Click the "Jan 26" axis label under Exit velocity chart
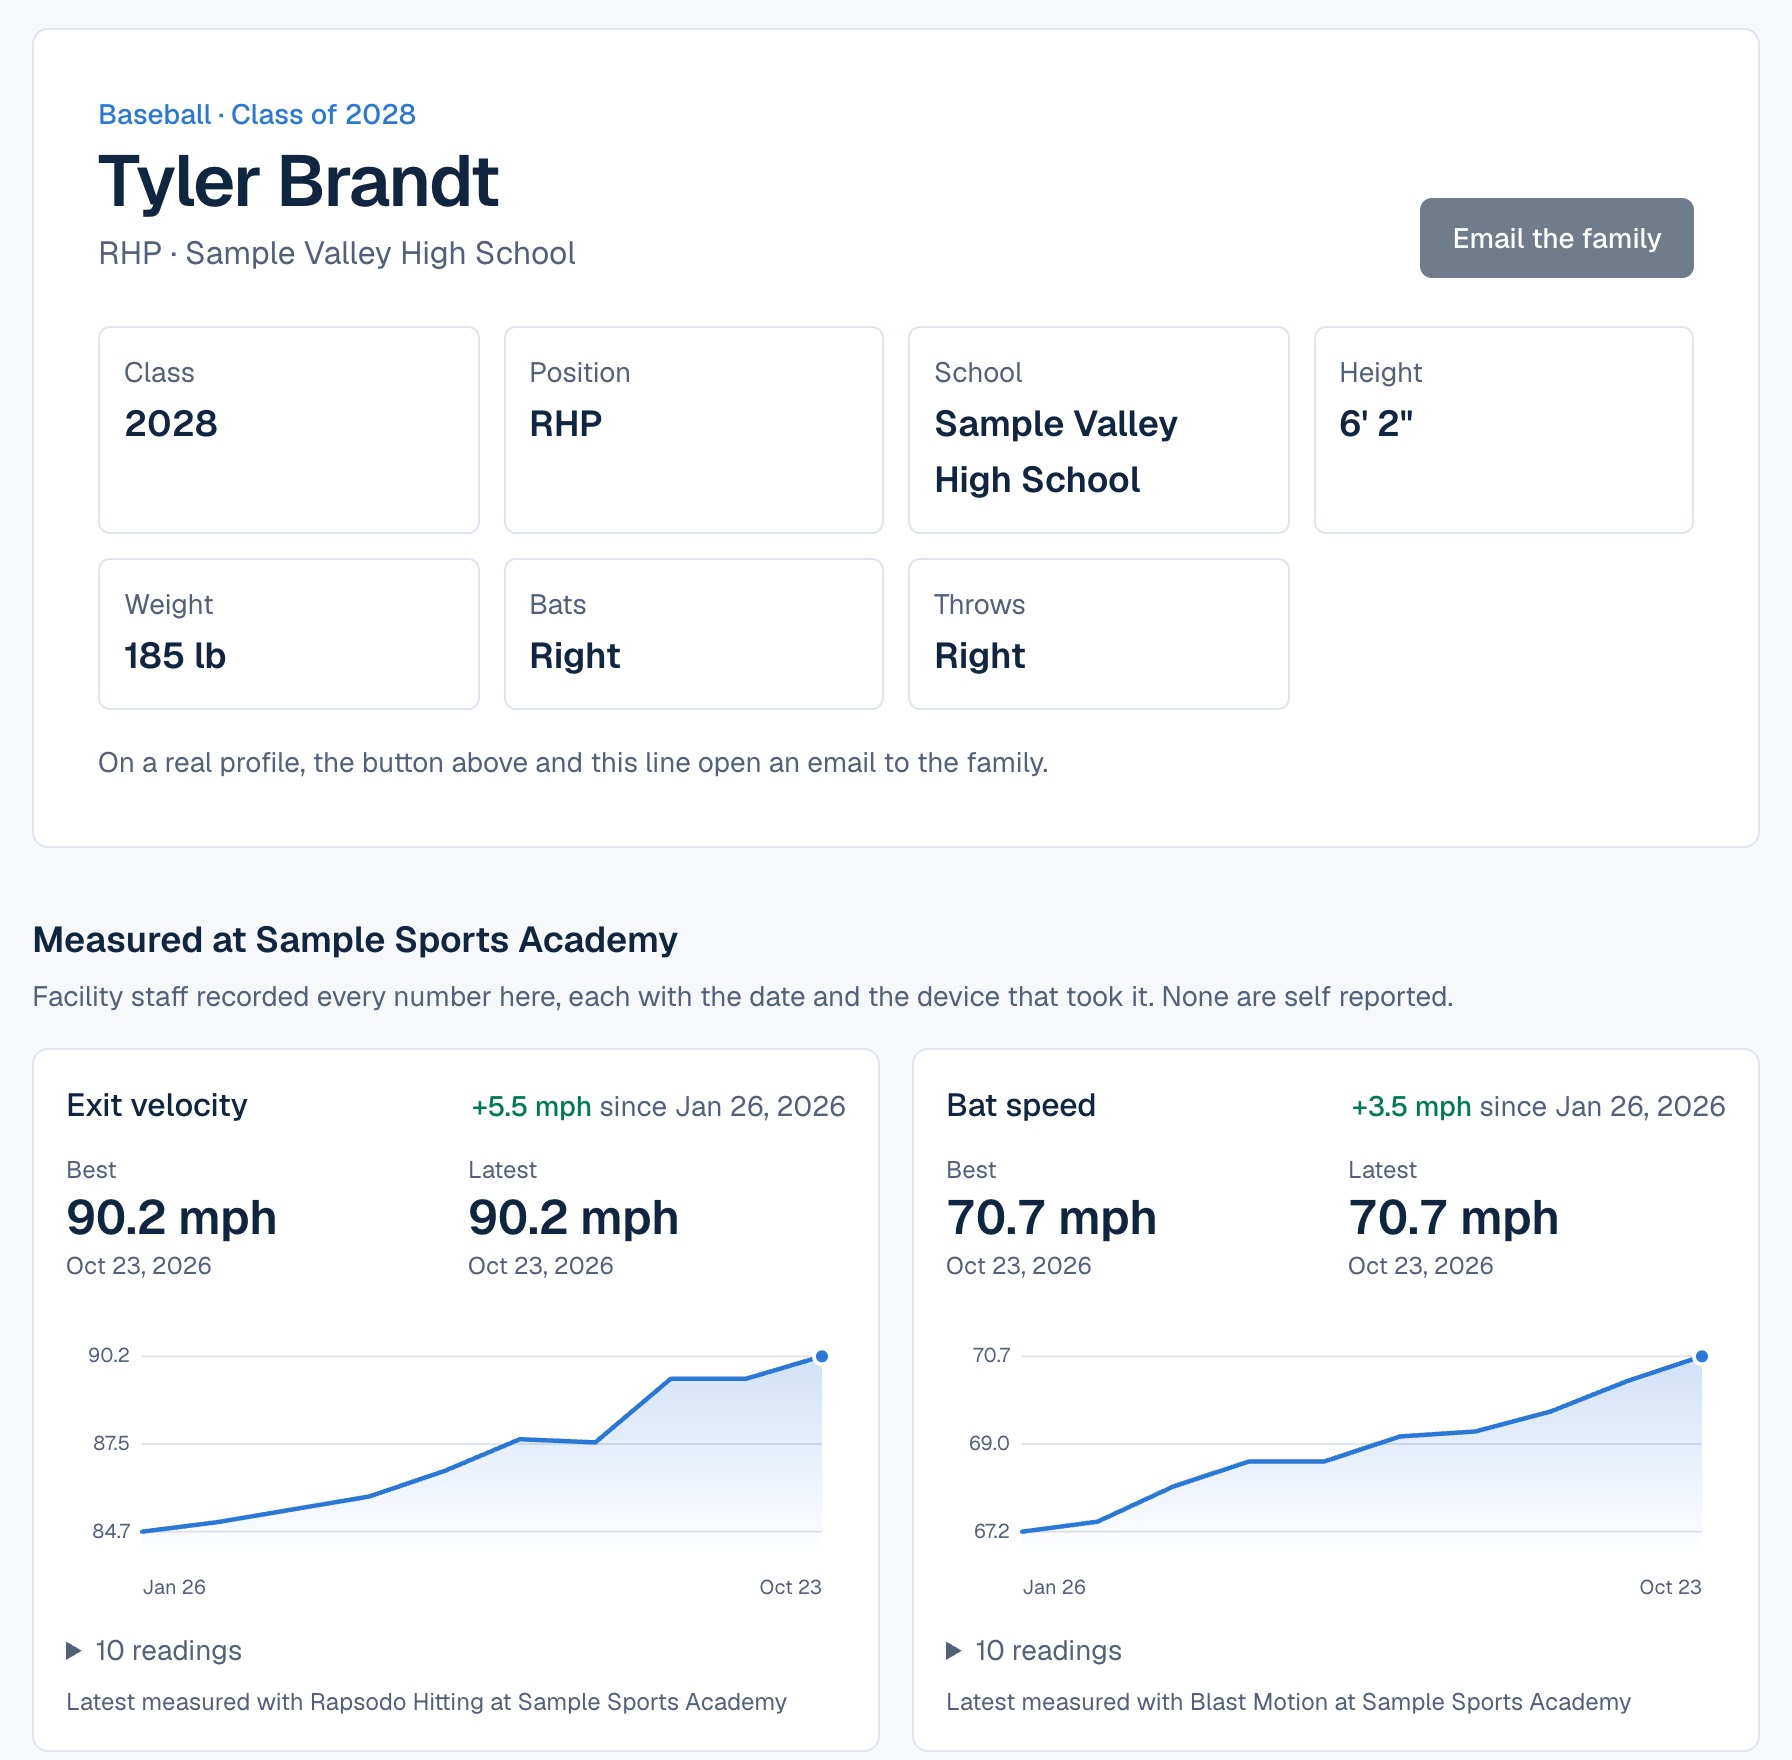The height and width of the screenshot is (1760, 1792). point(174,1587)
